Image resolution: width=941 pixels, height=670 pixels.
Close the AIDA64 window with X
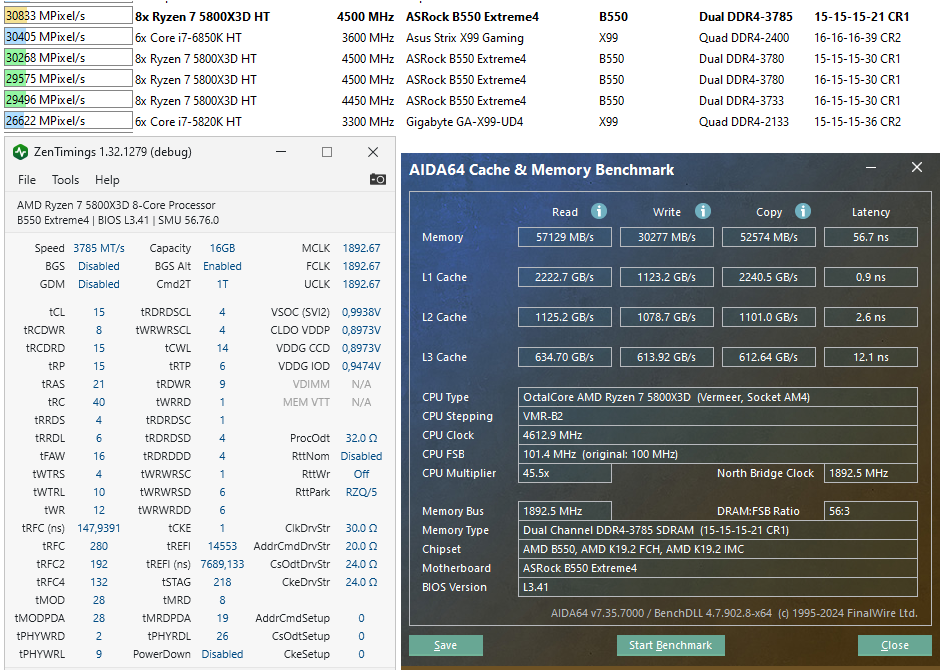[916, 168]
